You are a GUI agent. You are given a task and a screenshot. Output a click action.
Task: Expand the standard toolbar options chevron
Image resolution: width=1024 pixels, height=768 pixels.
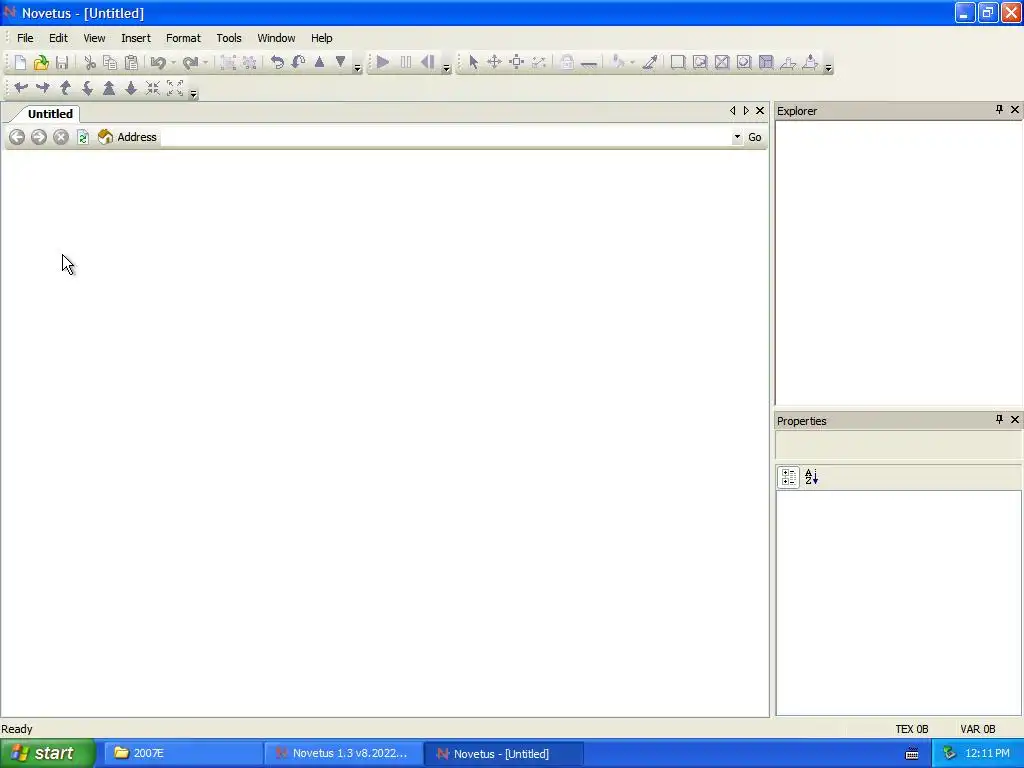pos(357,67)
